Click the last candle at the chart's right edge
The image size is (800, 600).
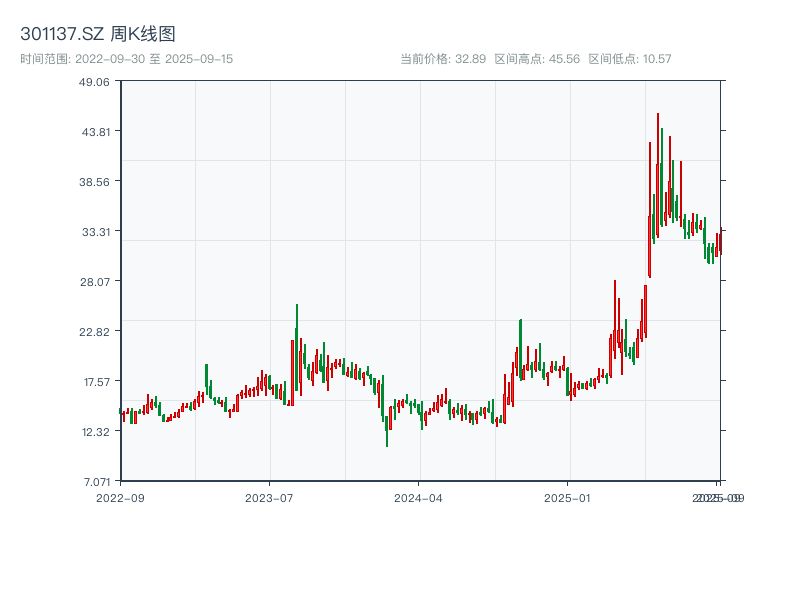coord(721,241)
